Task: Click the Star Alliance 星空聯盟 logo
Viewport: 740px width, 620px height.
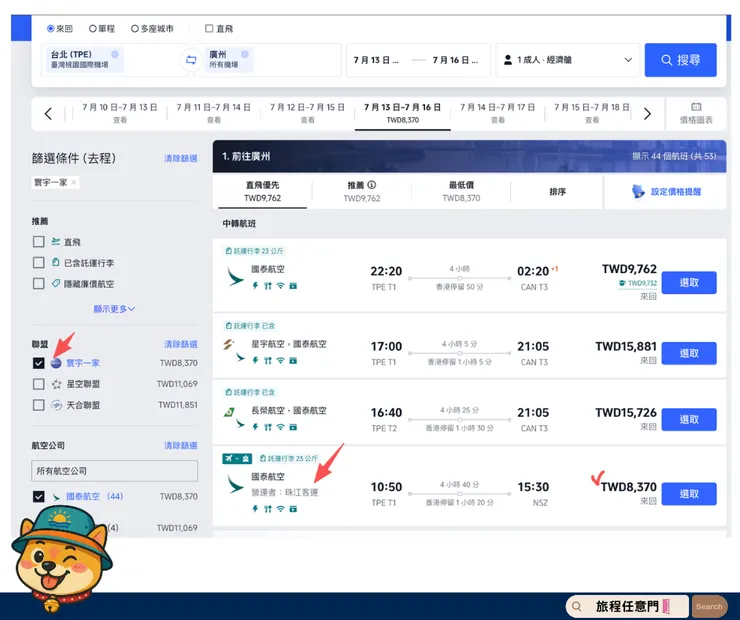Action: coord(56,384)
